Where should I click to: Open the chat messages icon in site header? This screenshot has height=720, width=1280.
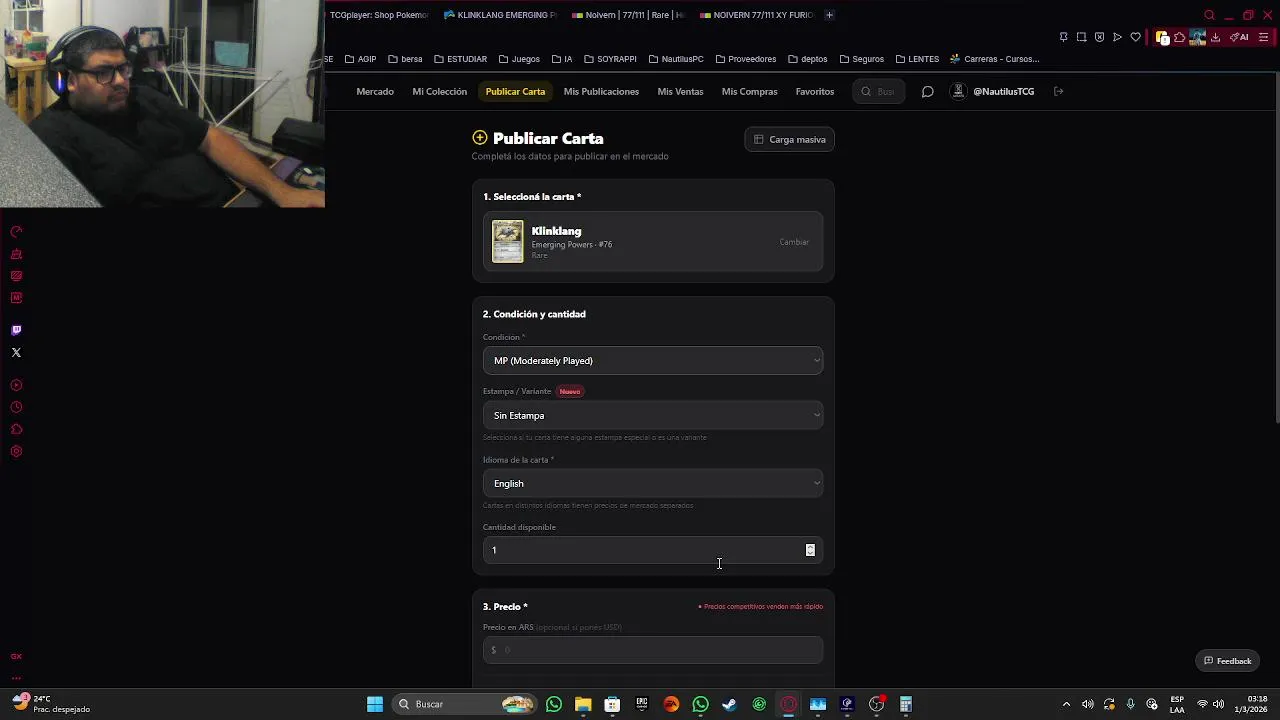[927, 91]
